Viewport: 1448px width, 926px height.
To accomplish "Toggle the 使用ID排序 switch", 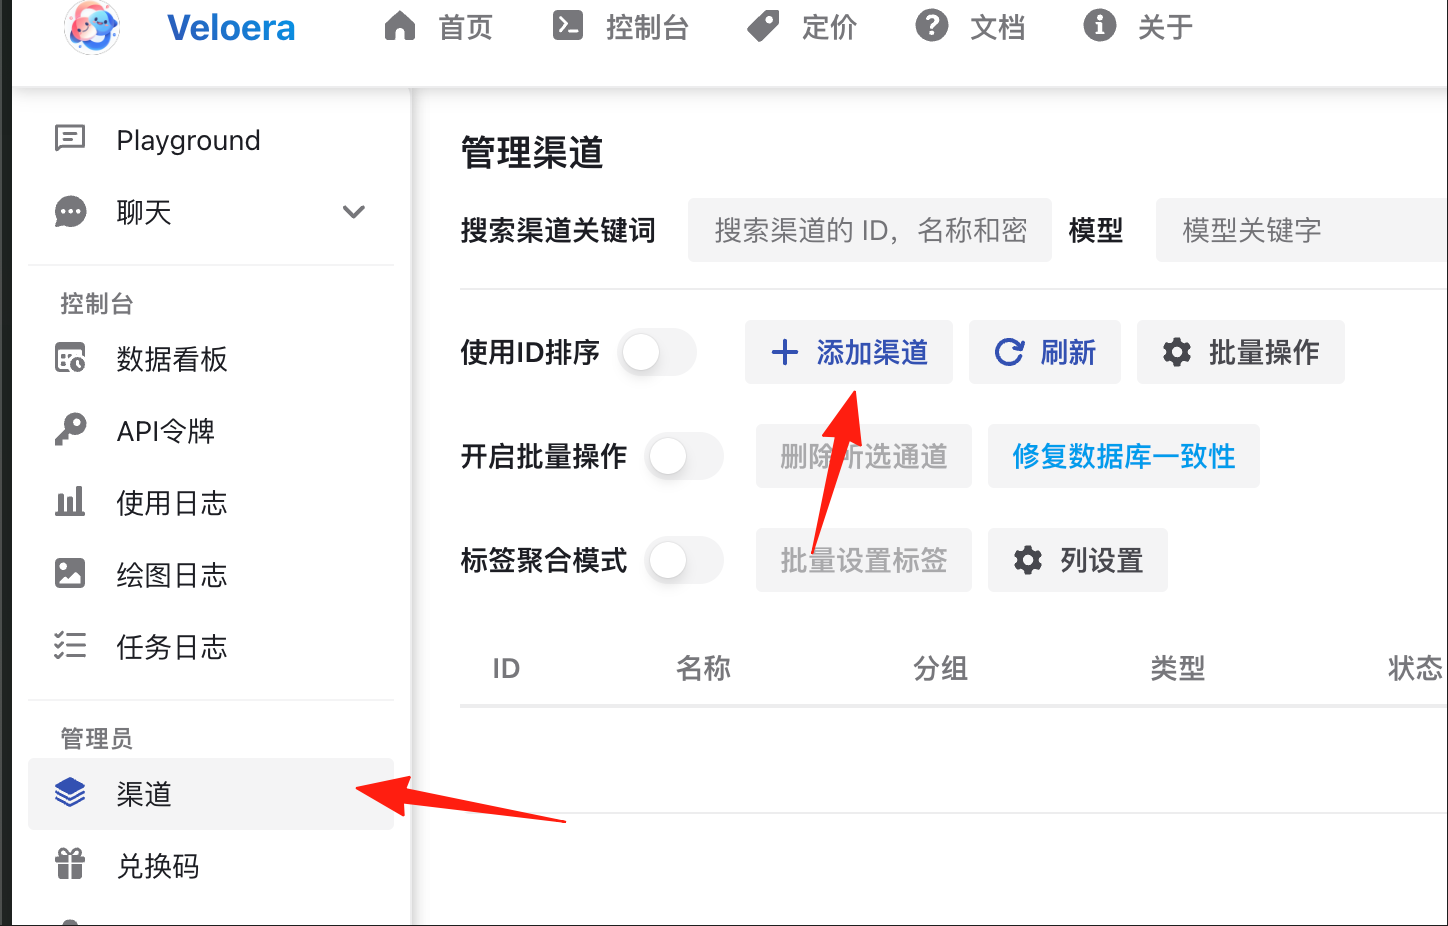I will (x=657, y=352).
